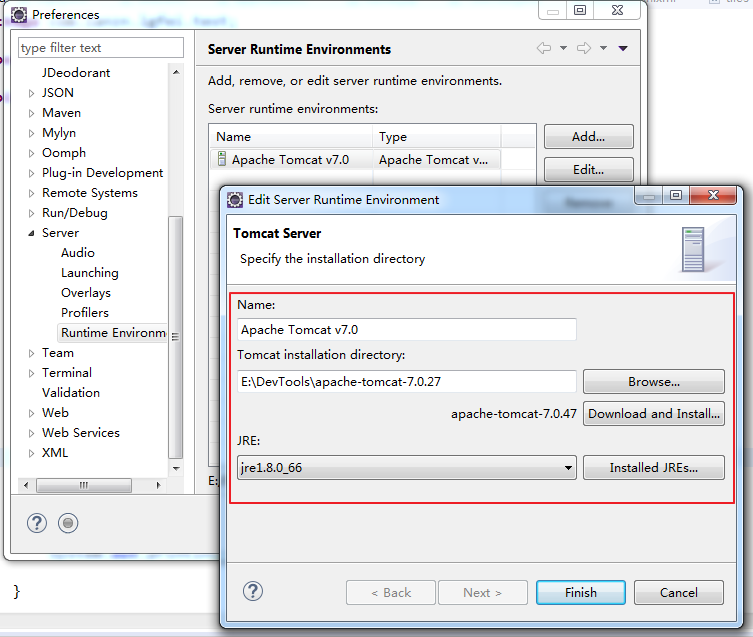Collapse the Server tree node
This screenshot has width=753, height=637.
31,233
